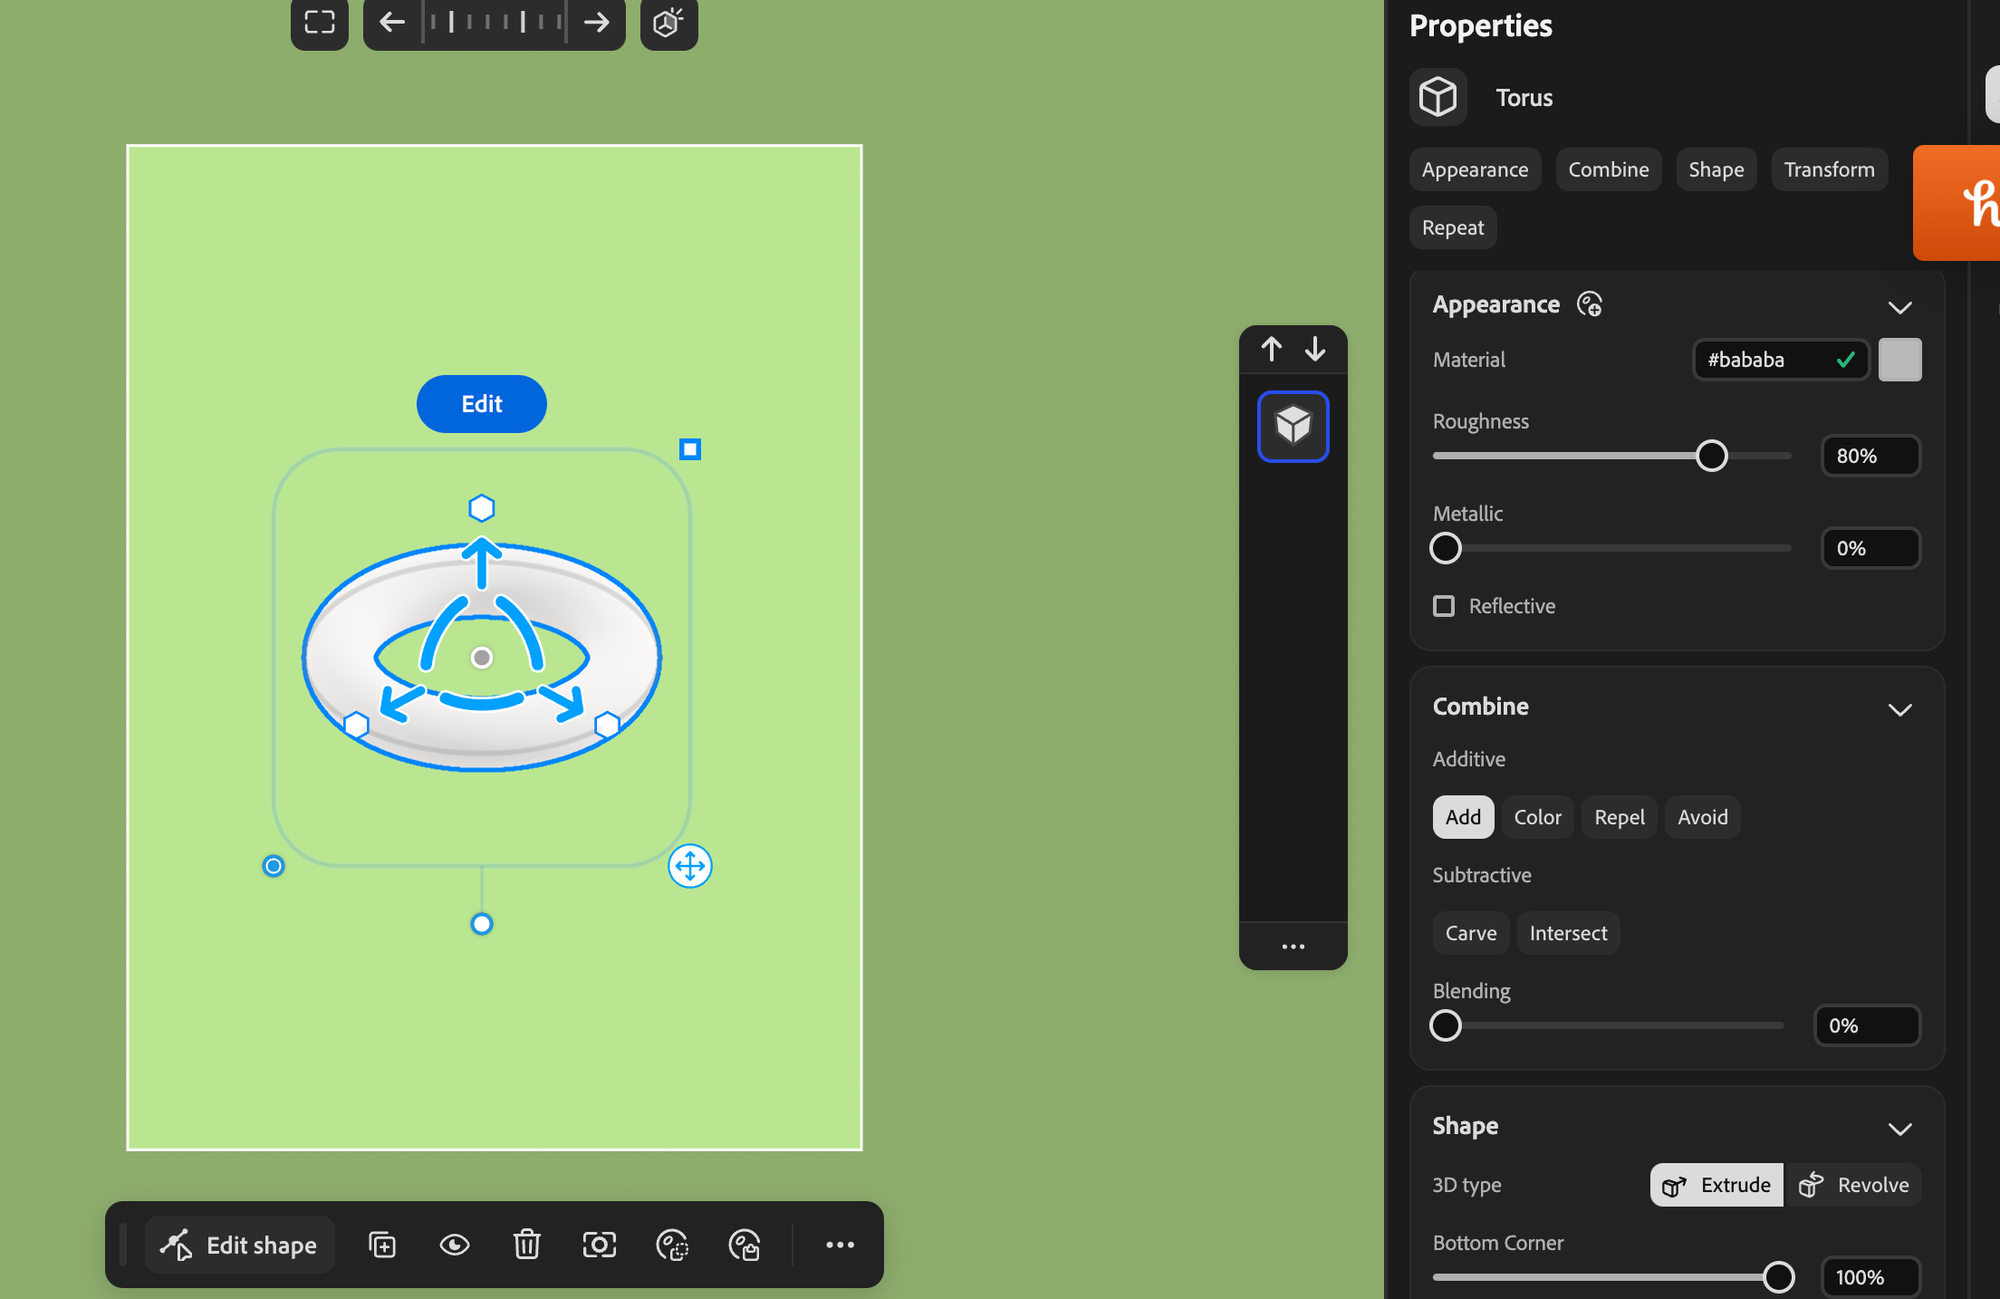Click the add-material icon next to Appearance heading
This screenshot has width=2000, height=1299.
(1589, 304)
